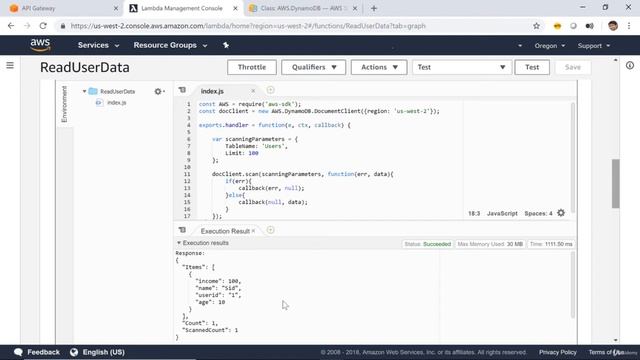Open the Environment side panel tab

64,104
